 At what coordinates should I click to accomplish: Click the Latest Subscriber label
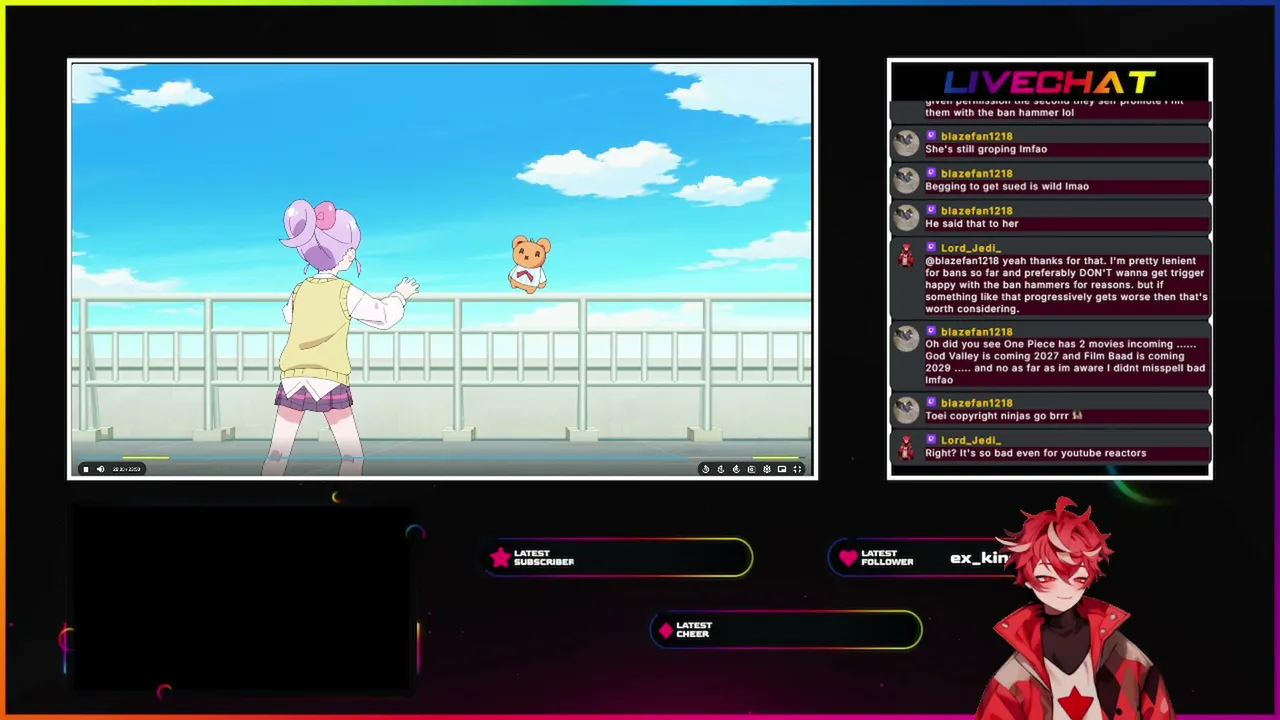(543, 558)
